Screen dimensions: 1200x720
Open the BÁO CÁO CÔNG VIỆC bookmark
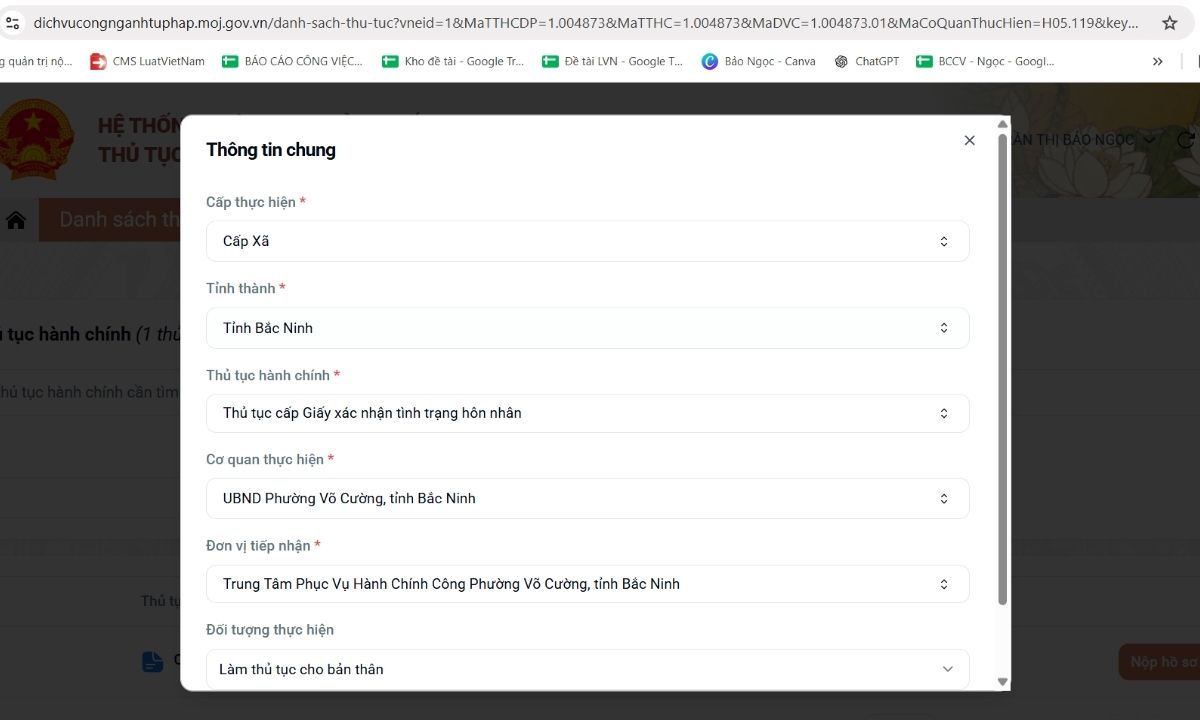click(x=293, y=61)
